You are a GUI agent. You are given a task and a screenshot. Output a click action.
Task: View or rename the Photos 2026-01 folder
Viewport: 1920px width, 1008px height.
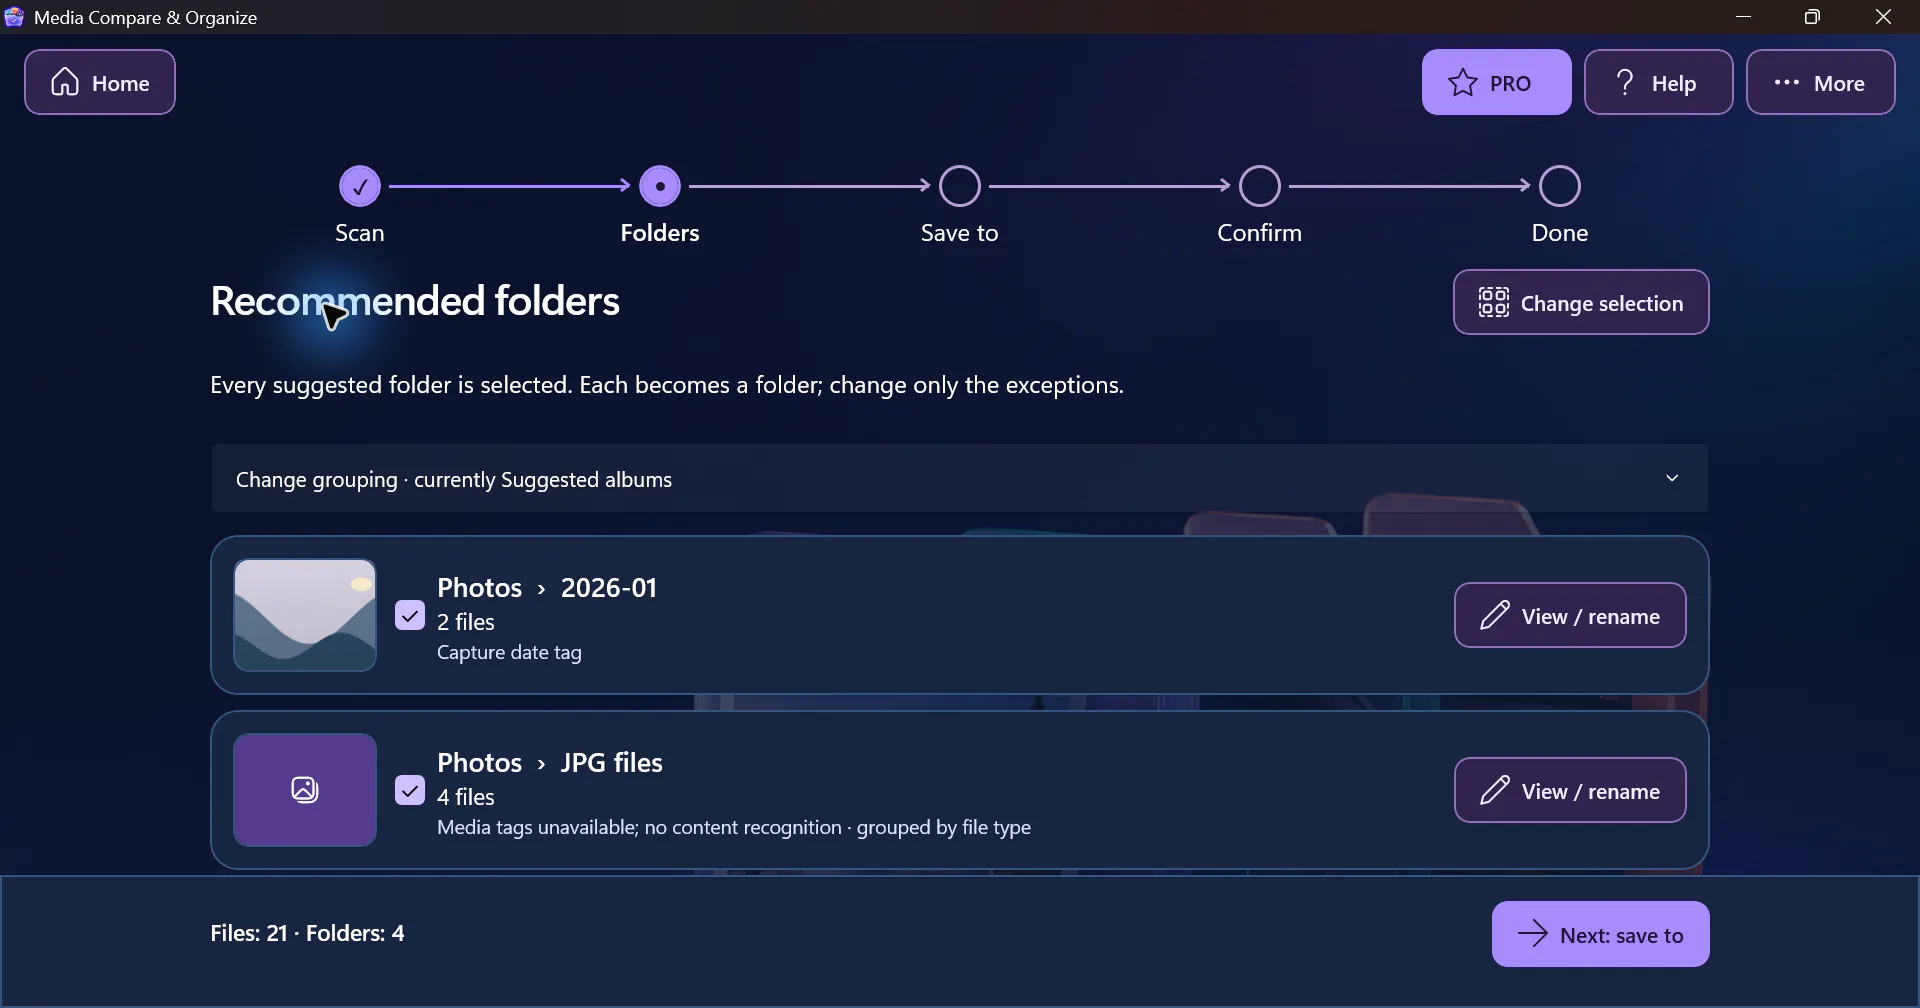click(x=1570, y=615)
